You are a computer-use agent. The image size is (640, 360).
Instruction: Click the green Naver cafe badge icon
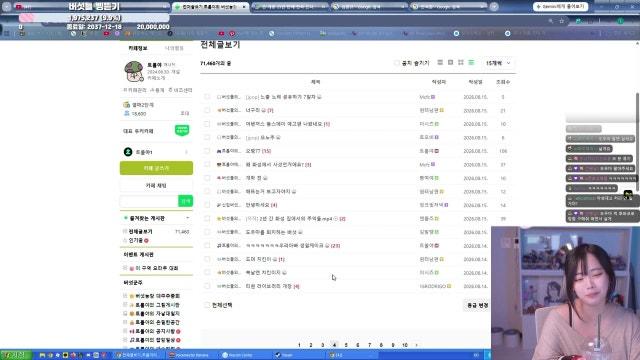coord(182,131)
